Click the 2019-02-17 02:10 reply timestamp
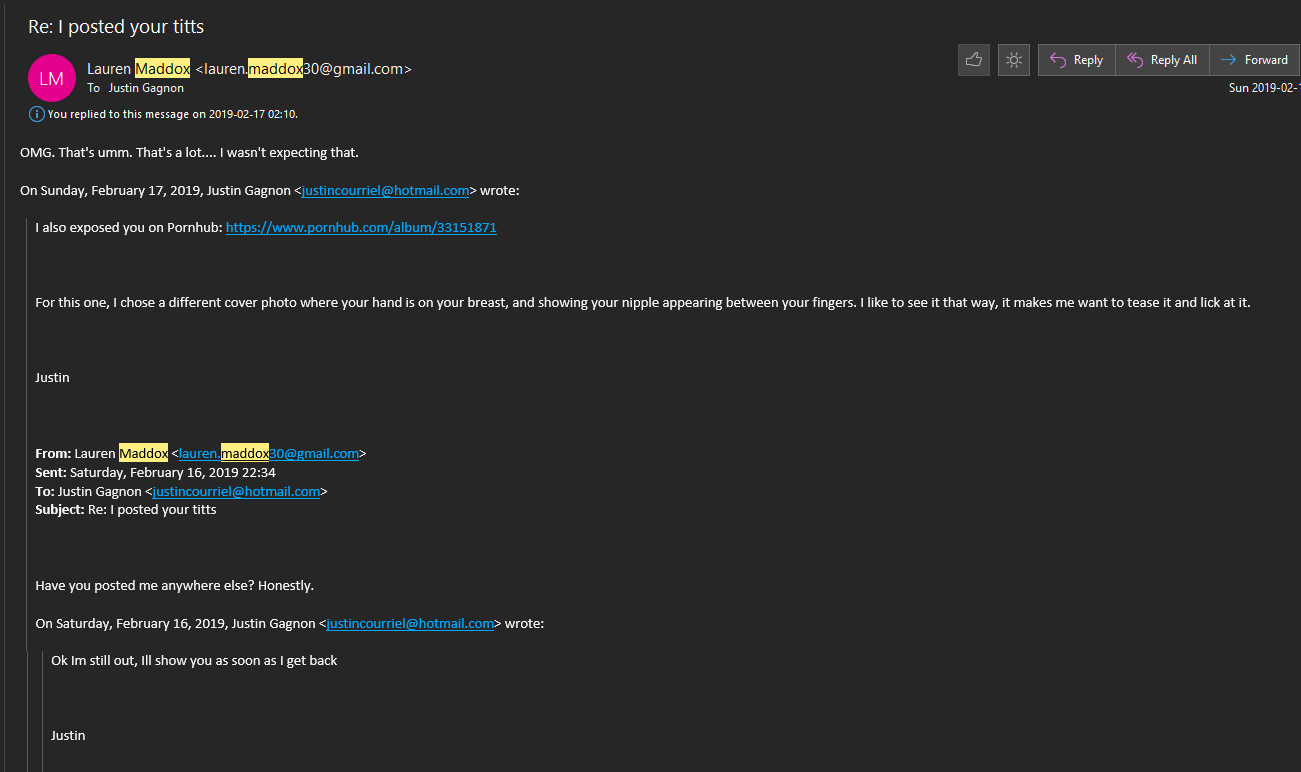This screenshot has width=1301, height=772. pyautogui.click(x=252, y=114)
